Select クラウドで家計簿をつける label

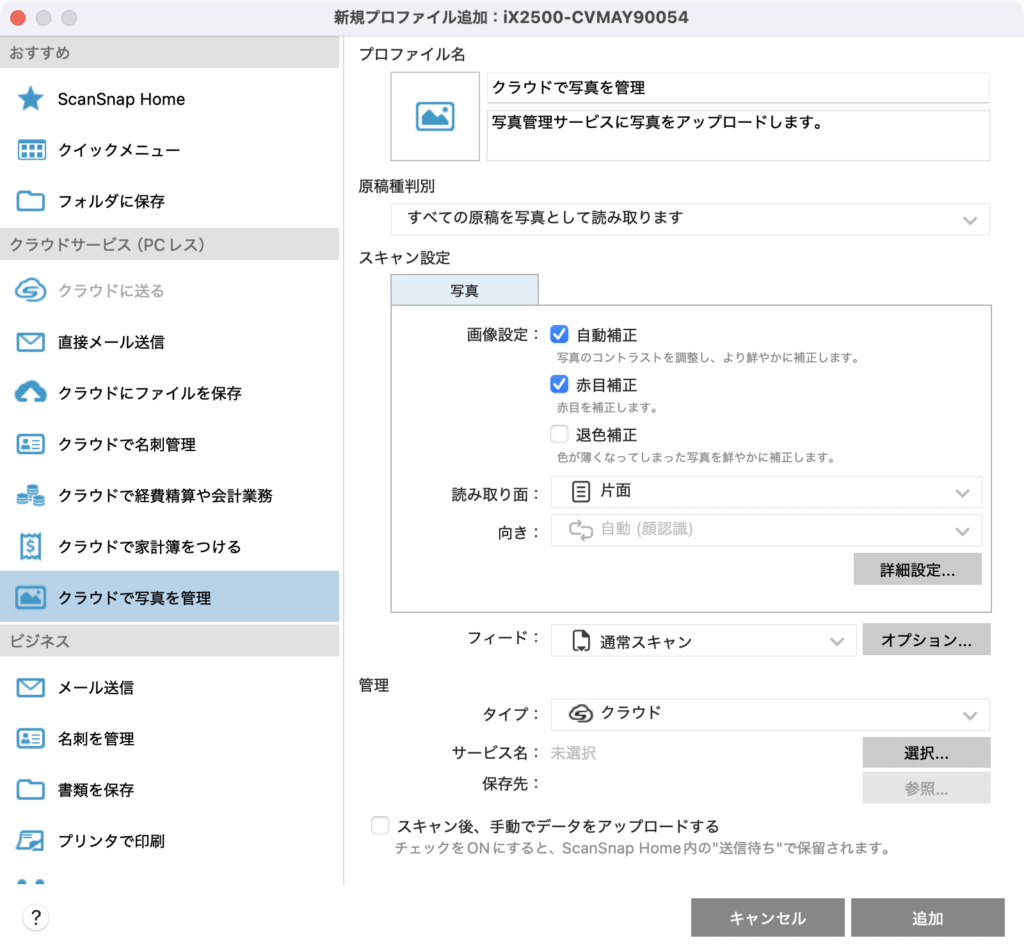(150, 547)
